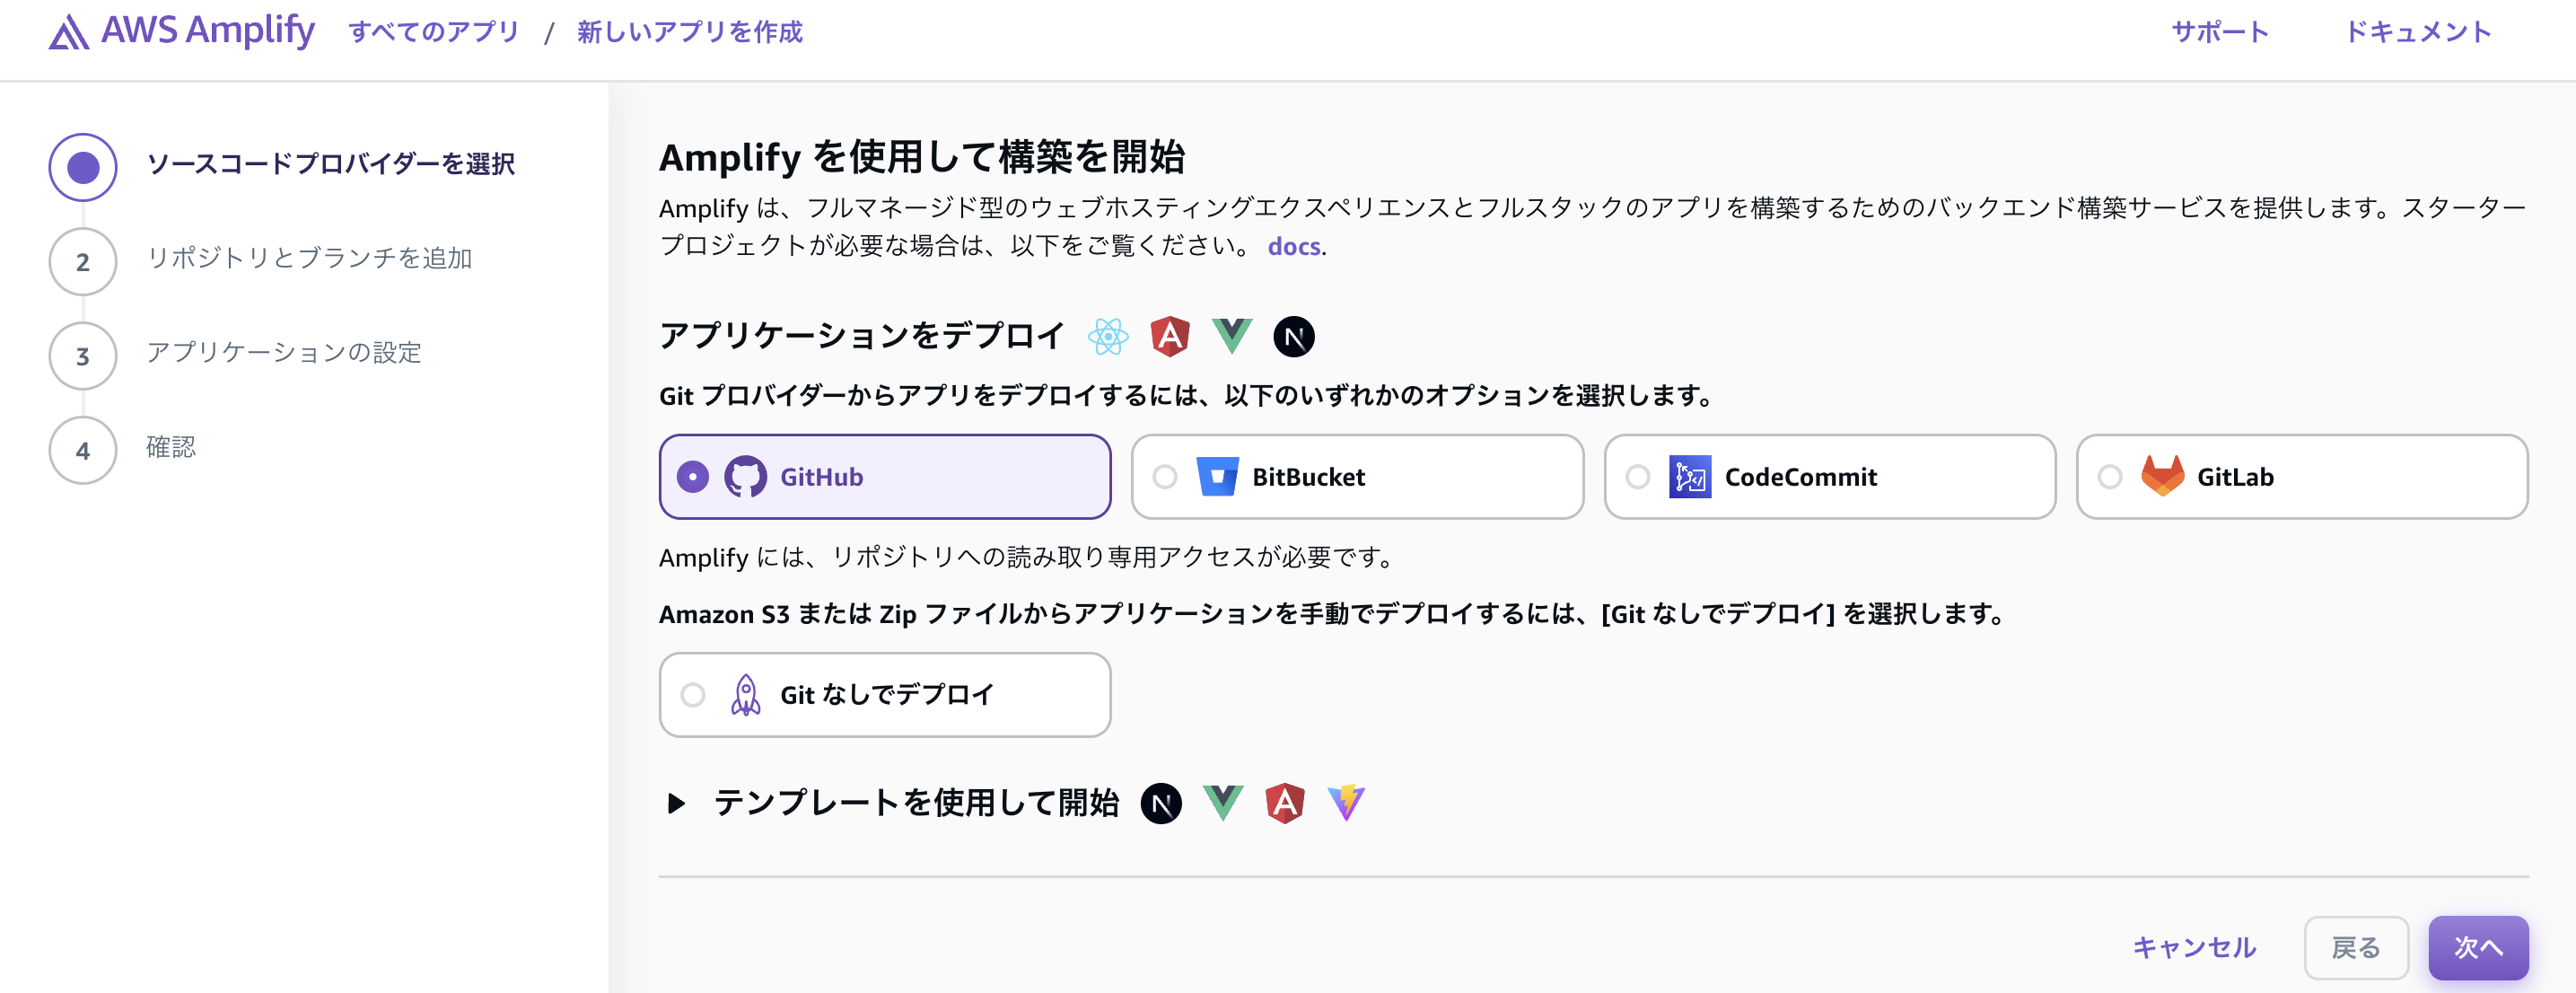Screen dimensions: 2576x993
Task: Click the 次へ button
Action: (2477, 947)
